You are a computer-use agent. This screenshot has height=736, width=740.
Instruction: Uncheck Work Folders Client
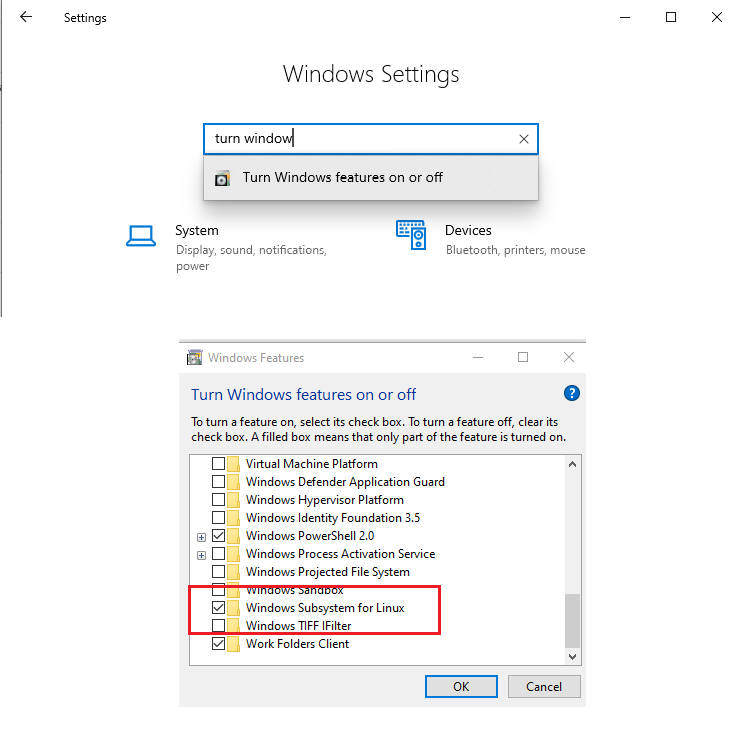click(218, 644)
